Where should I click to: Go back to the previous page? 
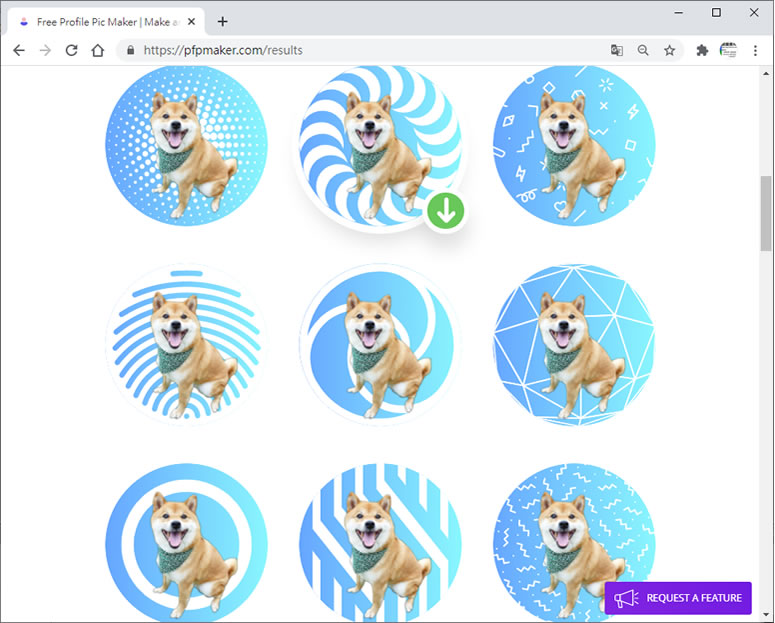pos(19,50)
